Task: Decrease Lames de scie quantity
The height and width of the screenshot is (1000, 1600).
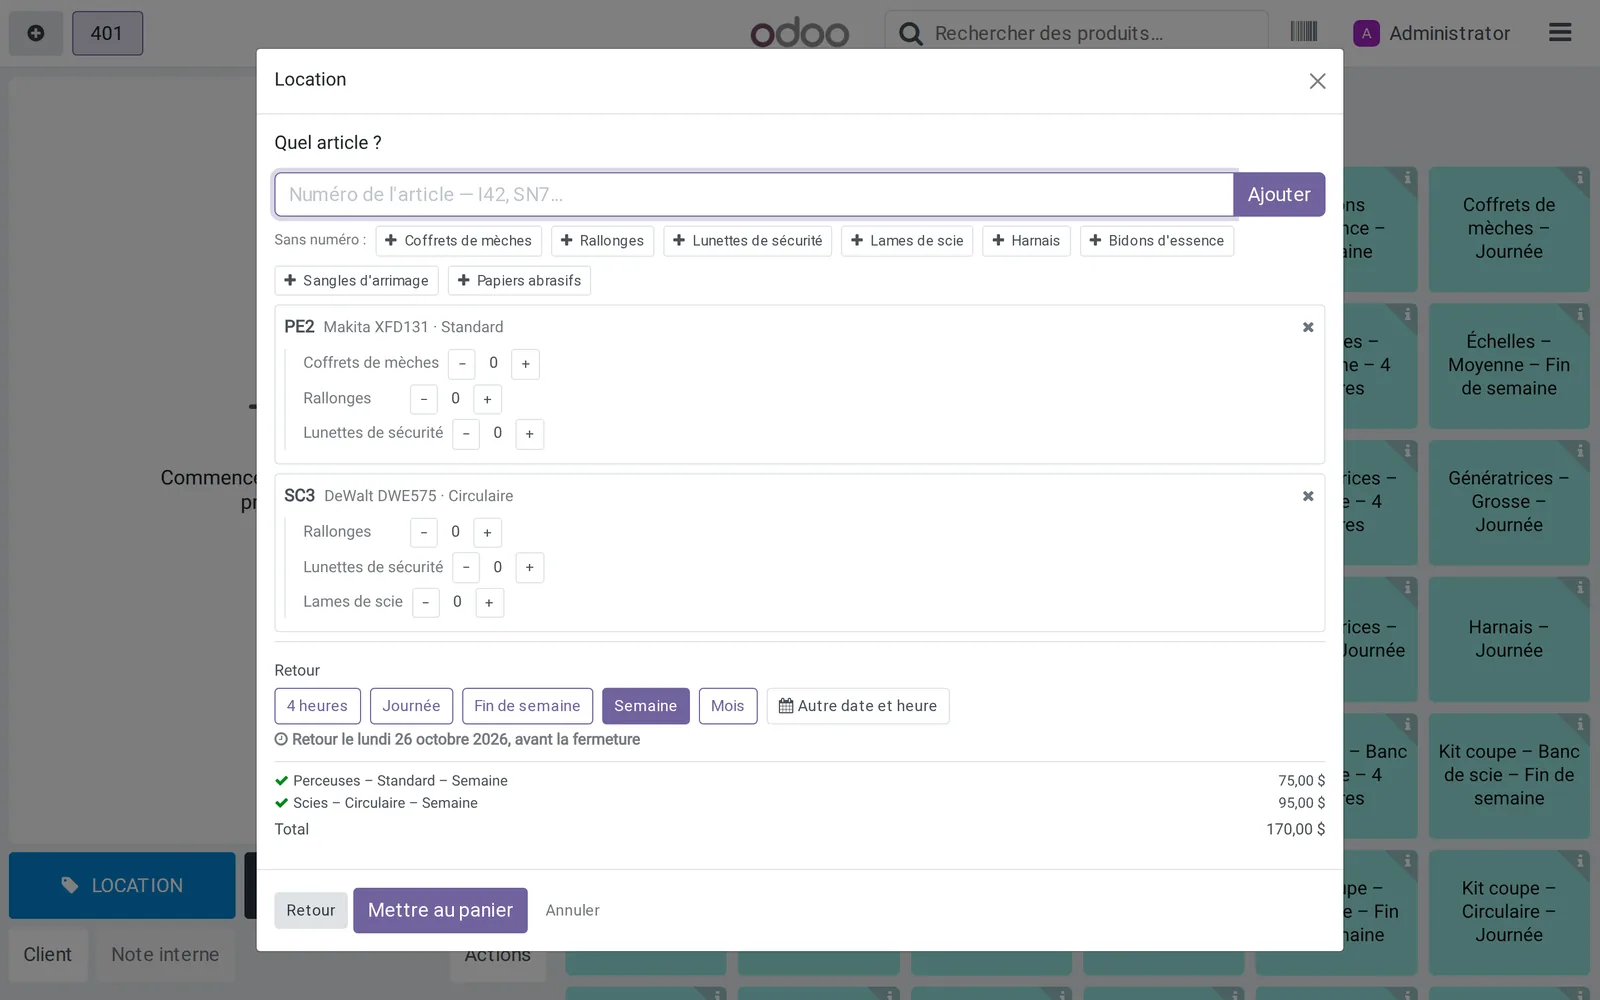Action: (x=426, y=603)
